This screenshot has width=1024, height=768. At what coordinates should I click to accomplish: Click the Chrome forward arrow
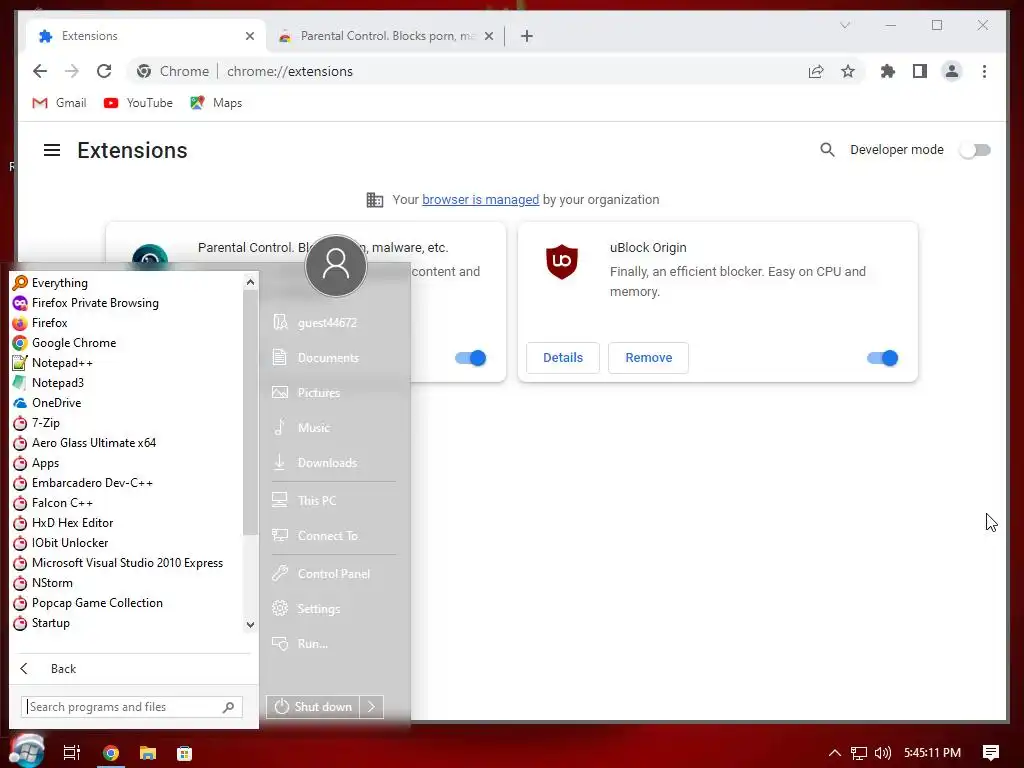[72, 71]
